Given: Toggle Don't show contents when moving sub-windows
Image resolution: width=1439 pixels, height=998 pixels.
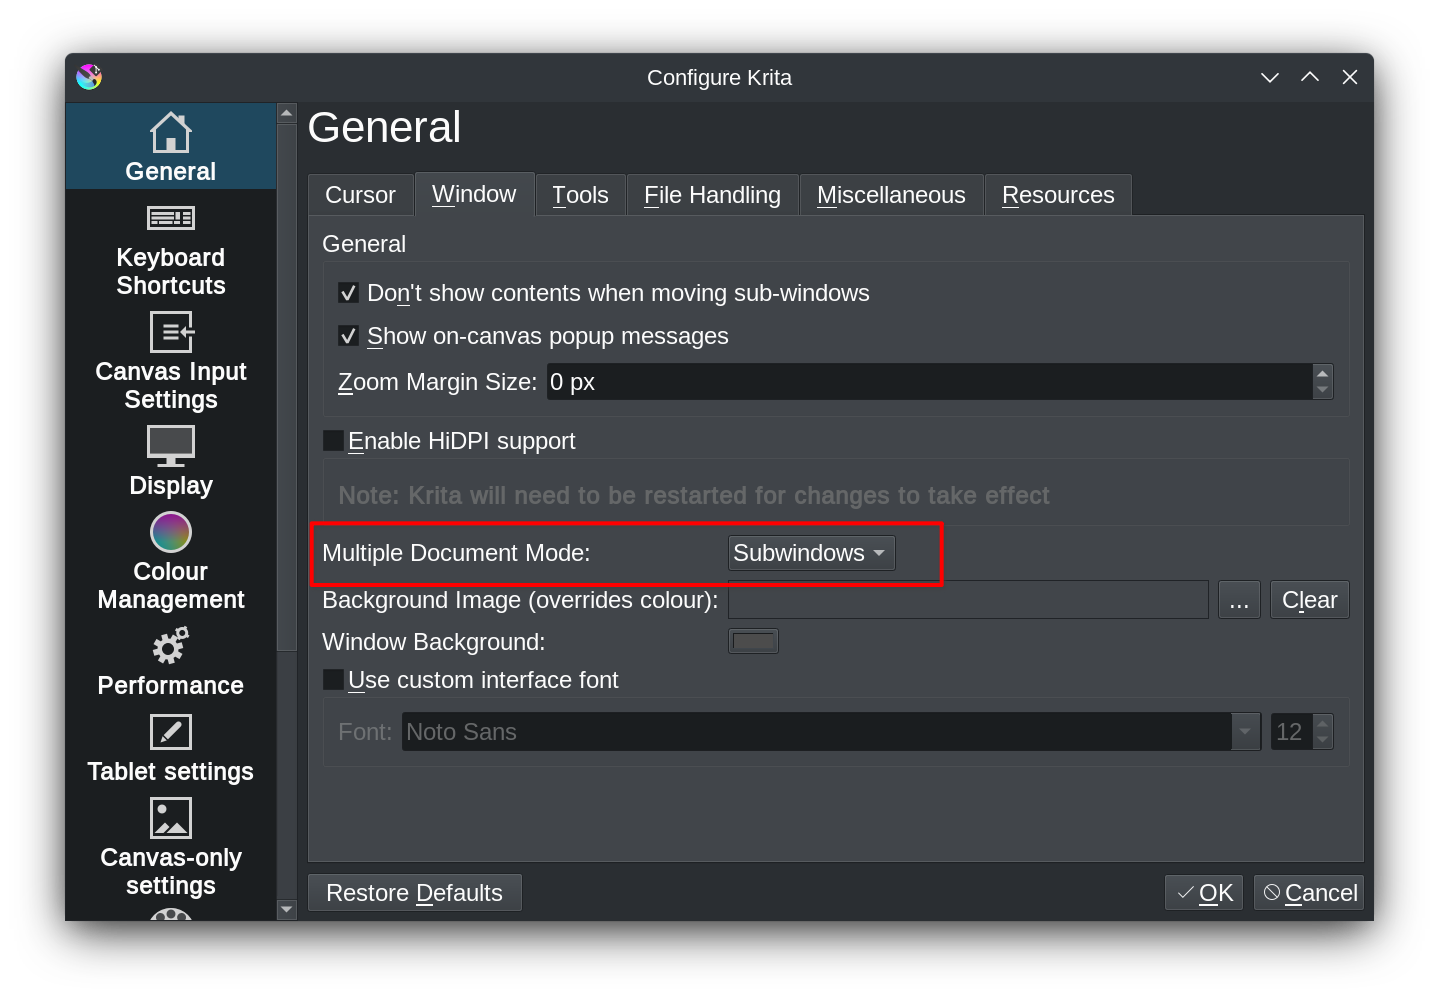Looking at the screenshot, I should coord(348,293).
